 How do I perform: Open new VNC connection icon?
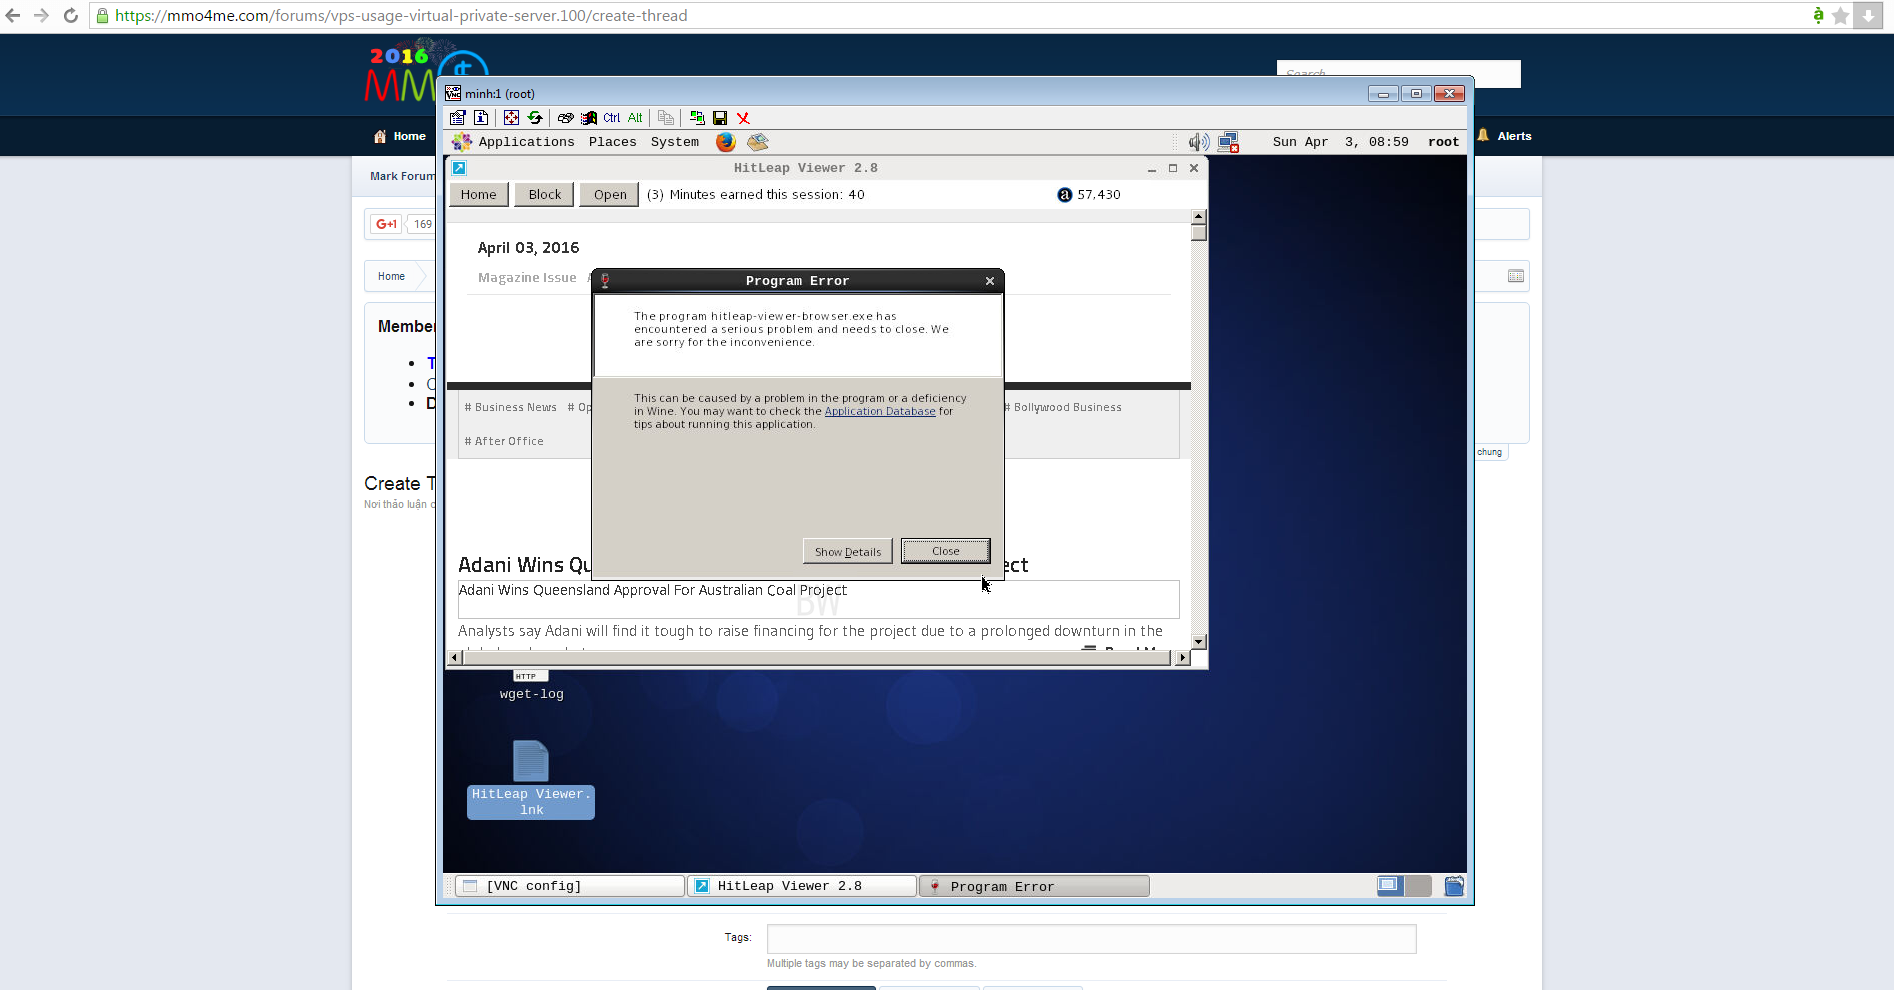(x=697, y=118)
